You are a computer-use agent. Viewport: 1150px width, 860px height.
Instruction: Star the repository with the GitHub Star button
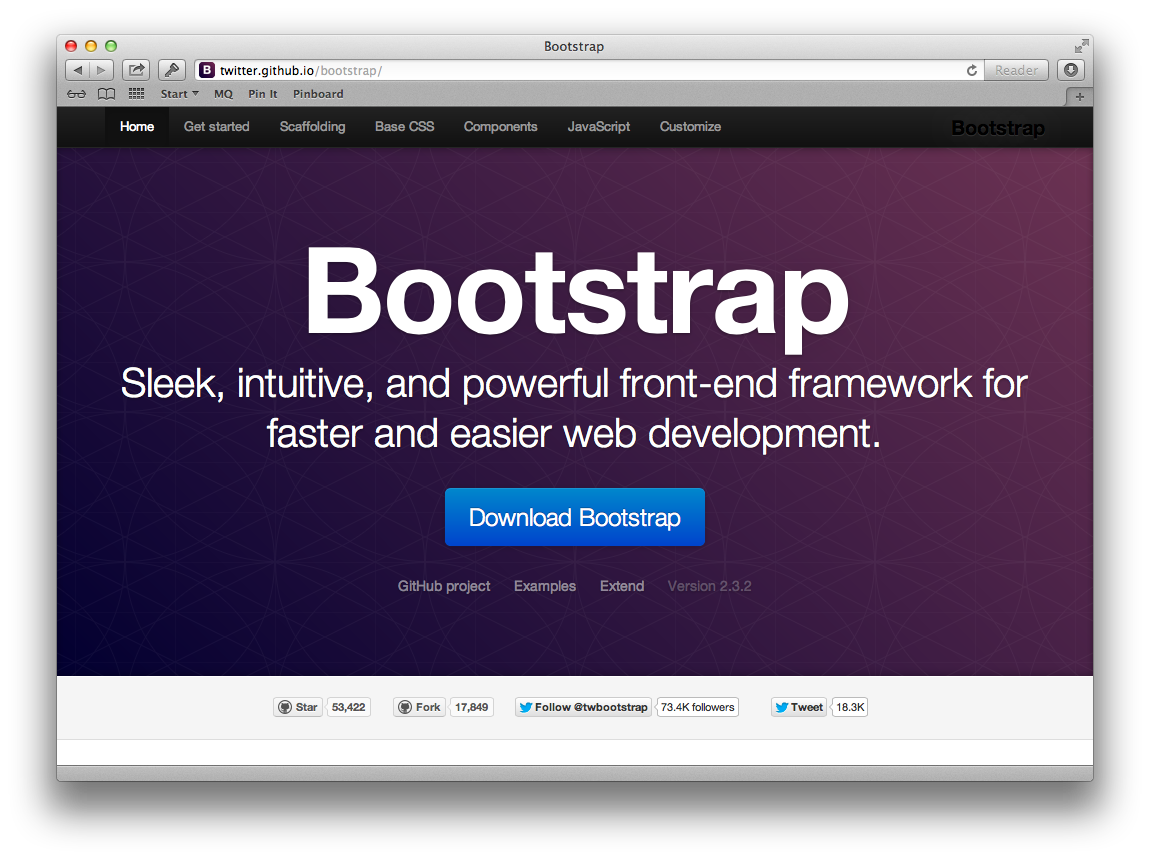tap(298, 707)
